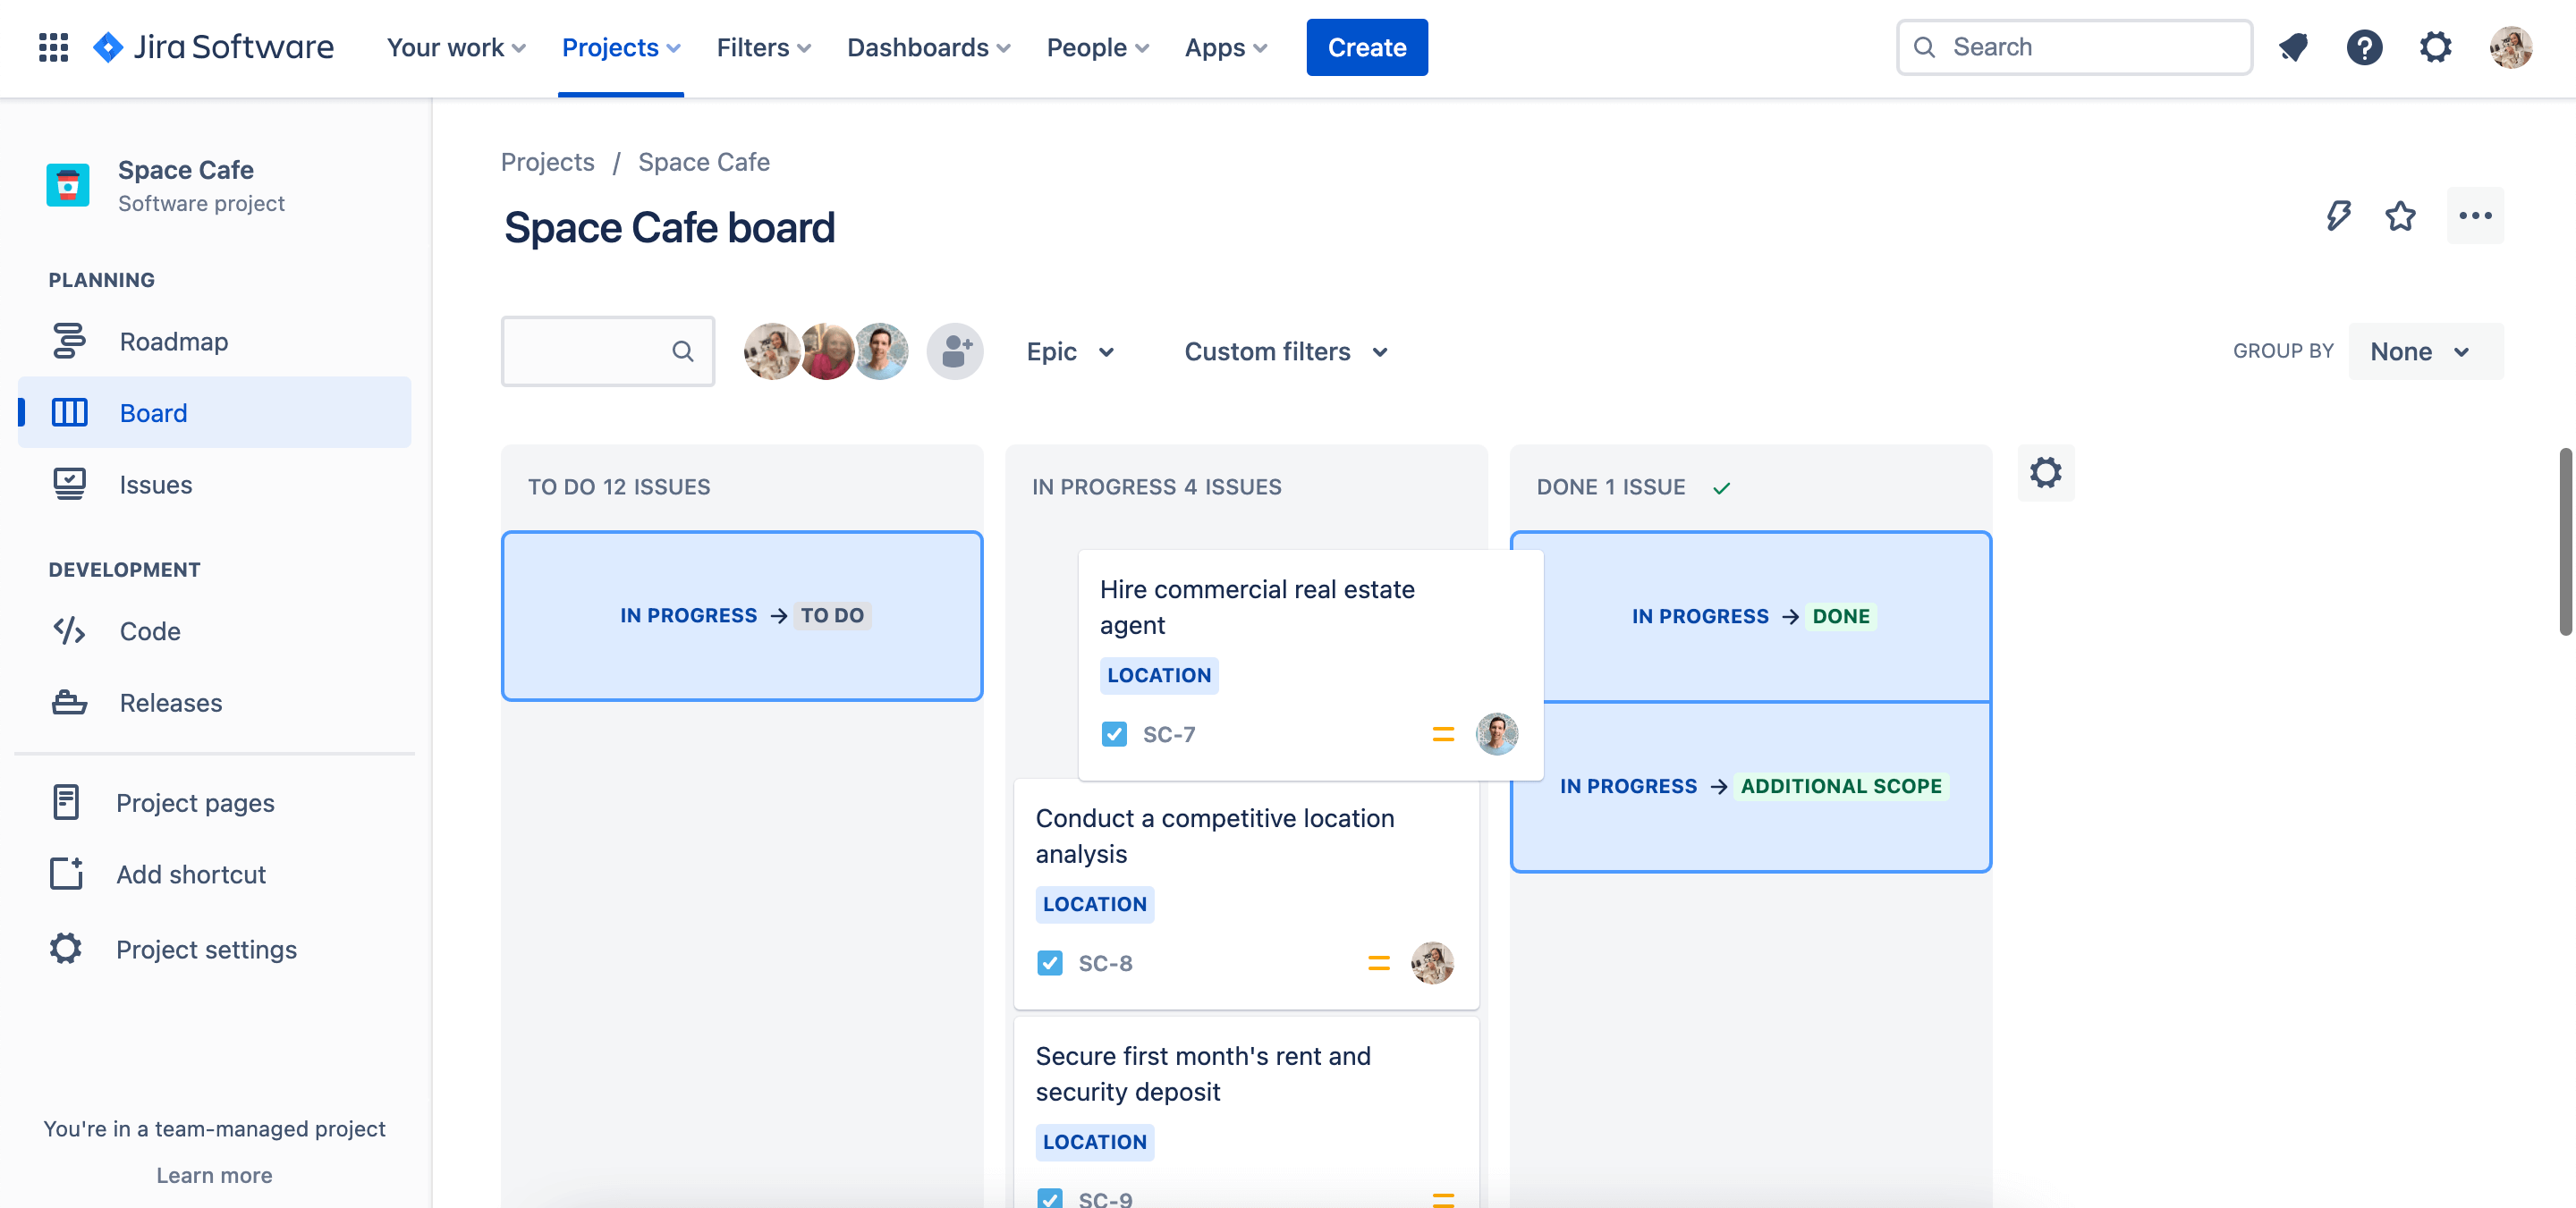The width and height of the screenshot is (2576, 1208).
Task: Click the Create button
Action: pos(1367,46)
